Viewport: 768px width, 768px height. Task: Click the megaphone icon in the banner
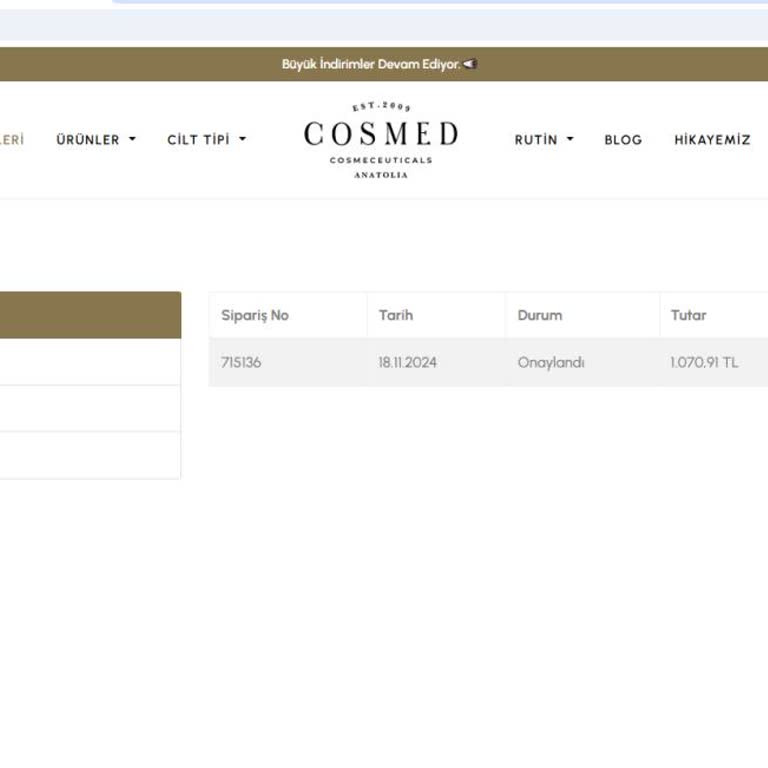pos(470,64)
